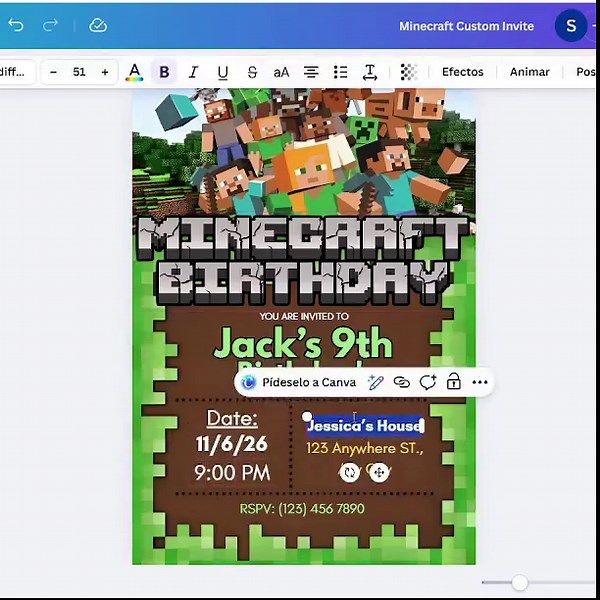The width and height of the screenshot is (600, 600).
Task: Select the 9:00 PM time text
Action: point(232,472)
